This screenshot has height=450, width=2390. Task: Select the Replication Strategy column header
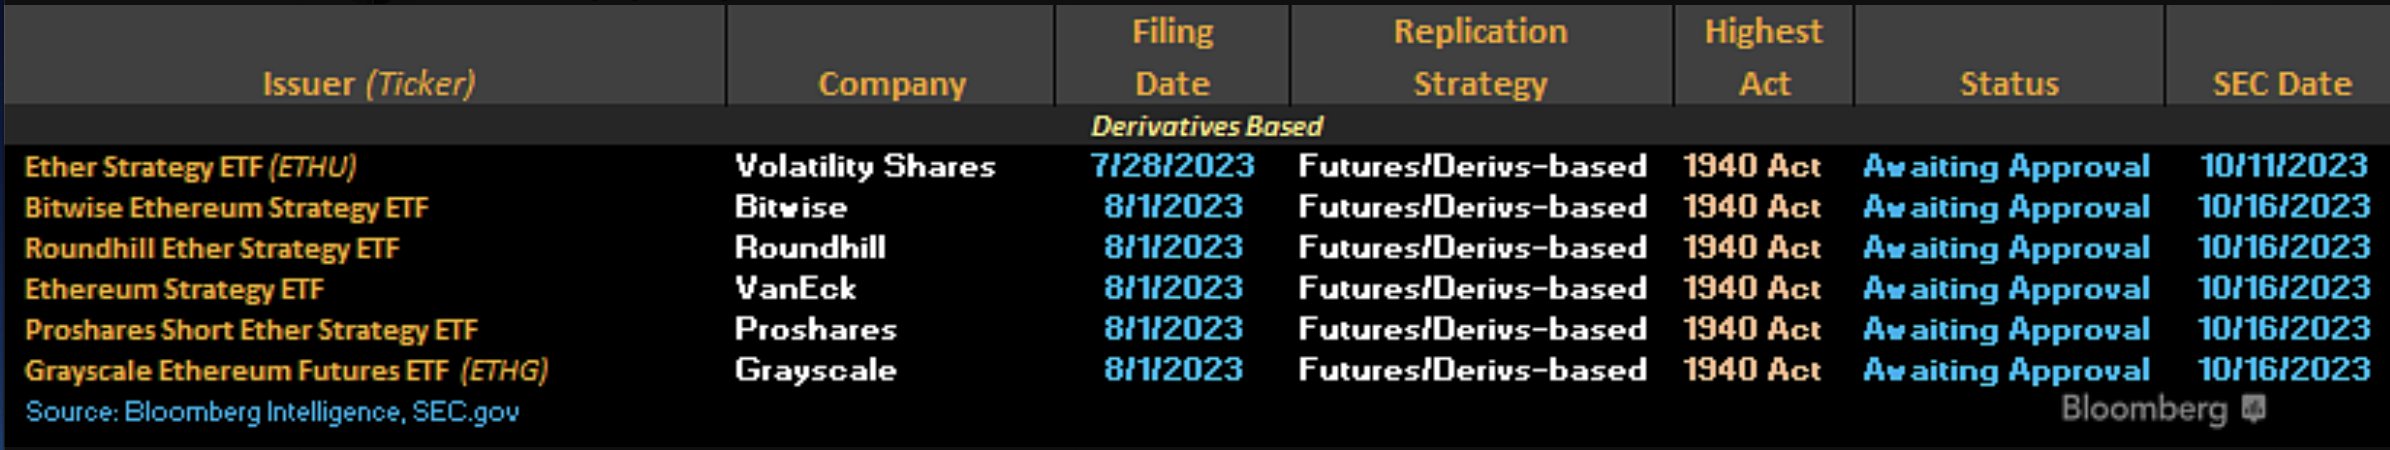click(x=1480, y=57)
